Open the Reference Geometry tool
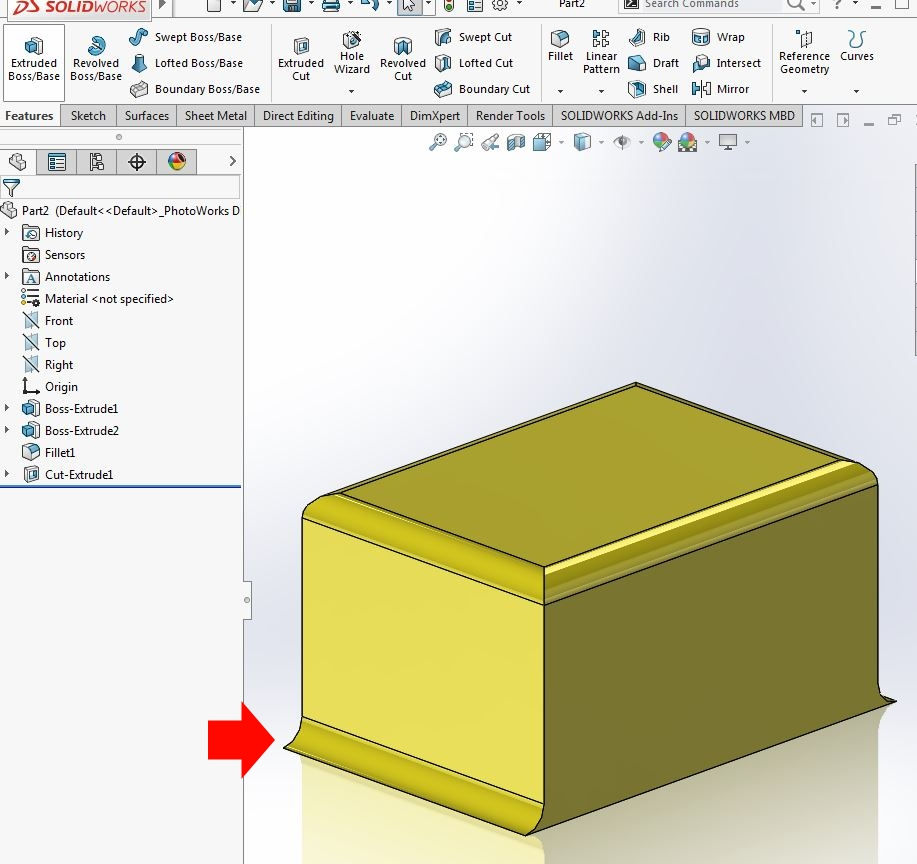917x864 pixels. pyautogui.click(x=804, y=53)
